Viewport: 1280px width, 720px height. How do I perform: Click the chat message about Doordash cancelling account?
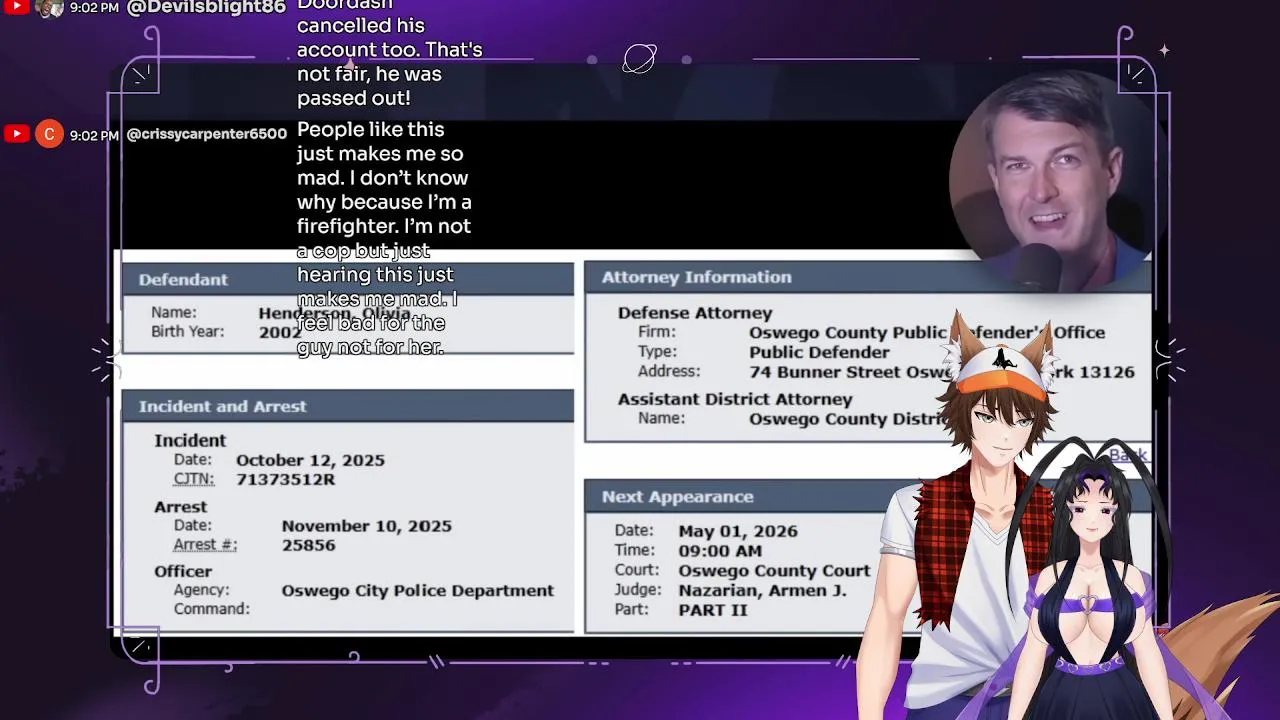(x=390, y=54)
